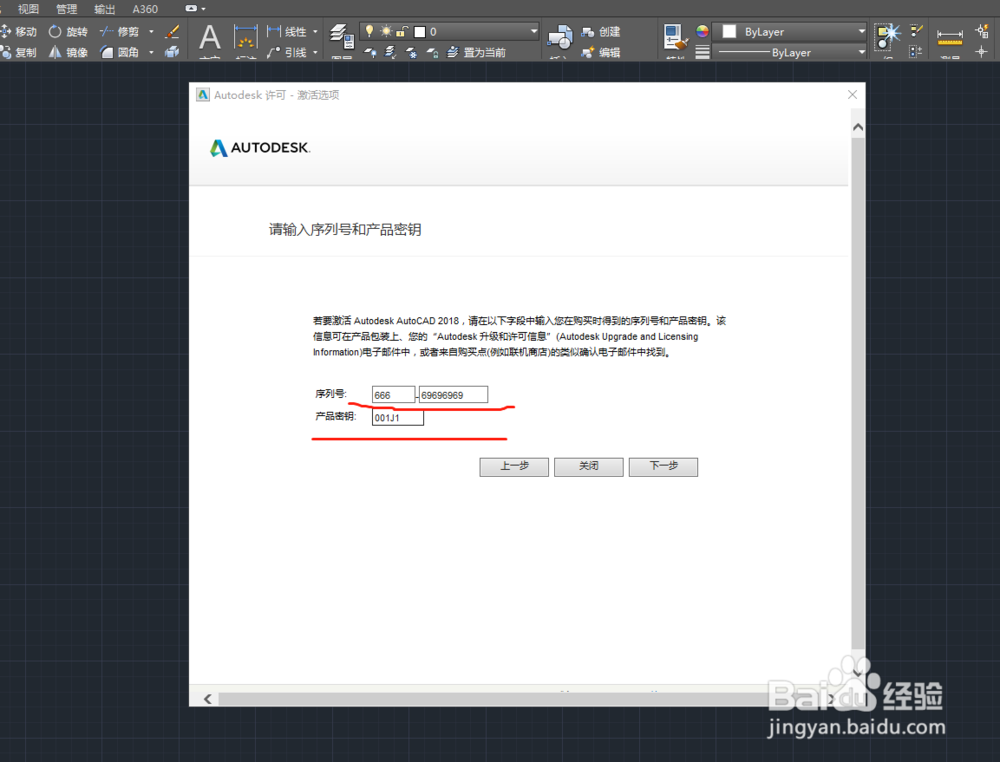Click the Previous (上一步) button
1000x762 pixels.
[x=514, y=467]
